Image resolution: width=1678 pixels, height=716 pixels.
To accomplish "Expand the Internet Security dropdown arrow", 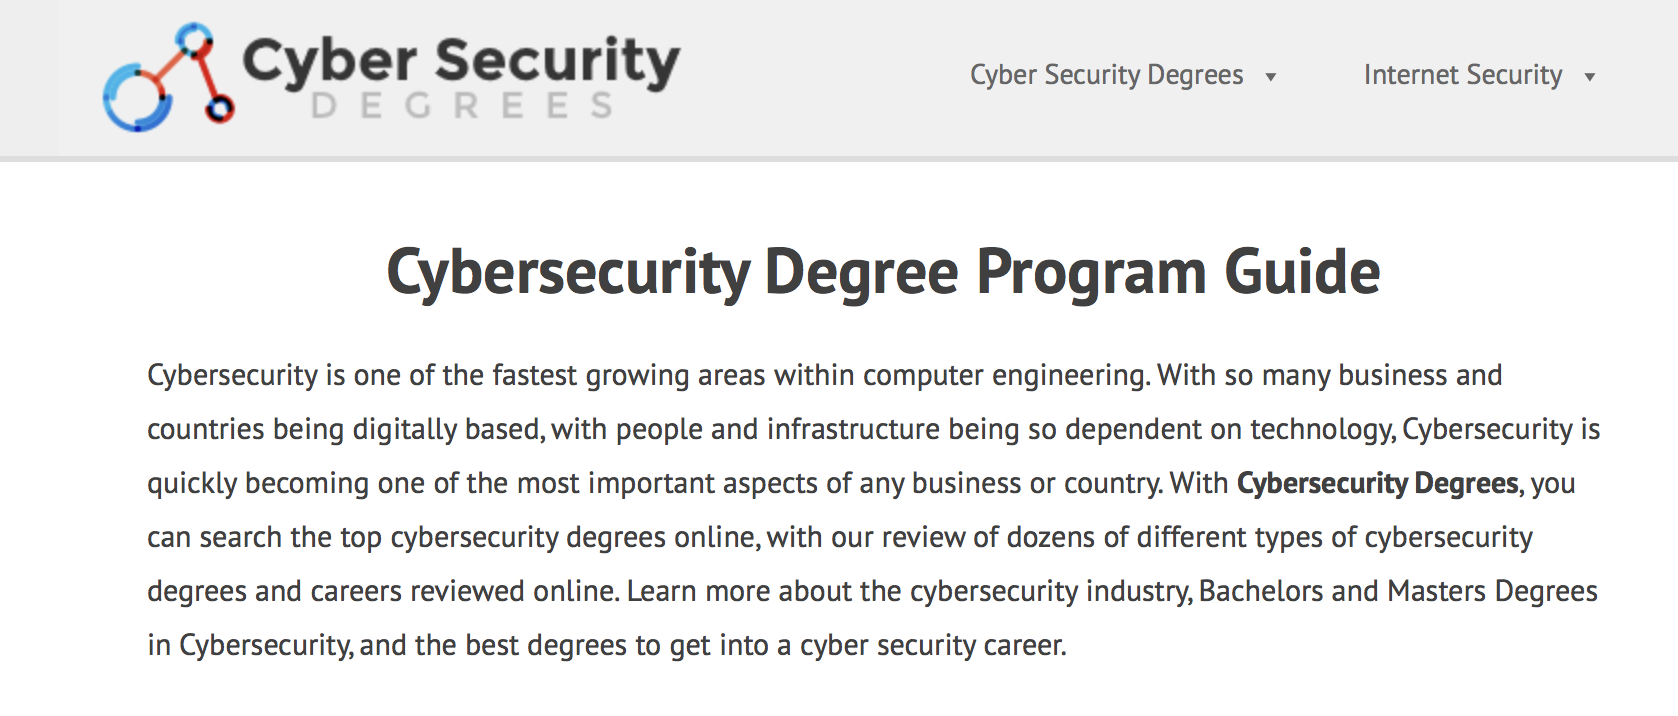I will pyautogui.click(x=1589, y=77).
